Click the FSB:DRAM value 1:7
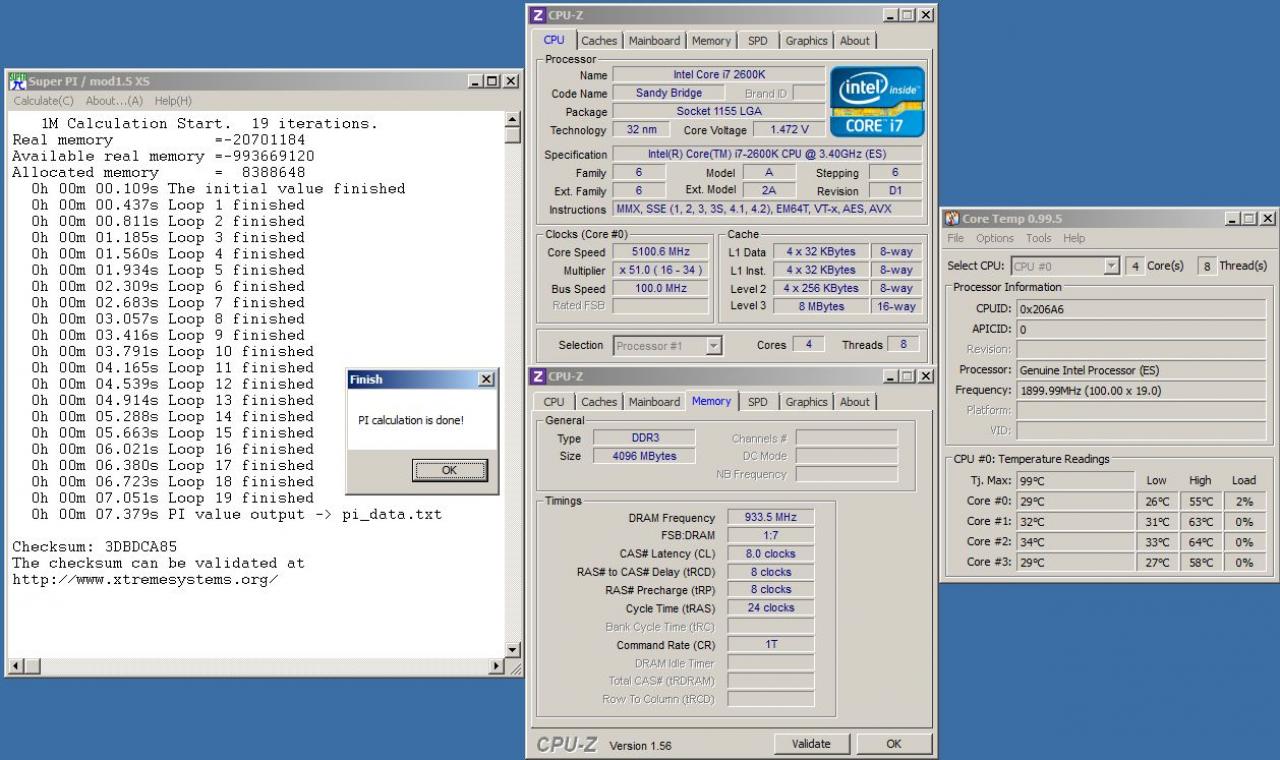Screen dimensions: 1280x760 pyautogui.click(x=771, y=535)
